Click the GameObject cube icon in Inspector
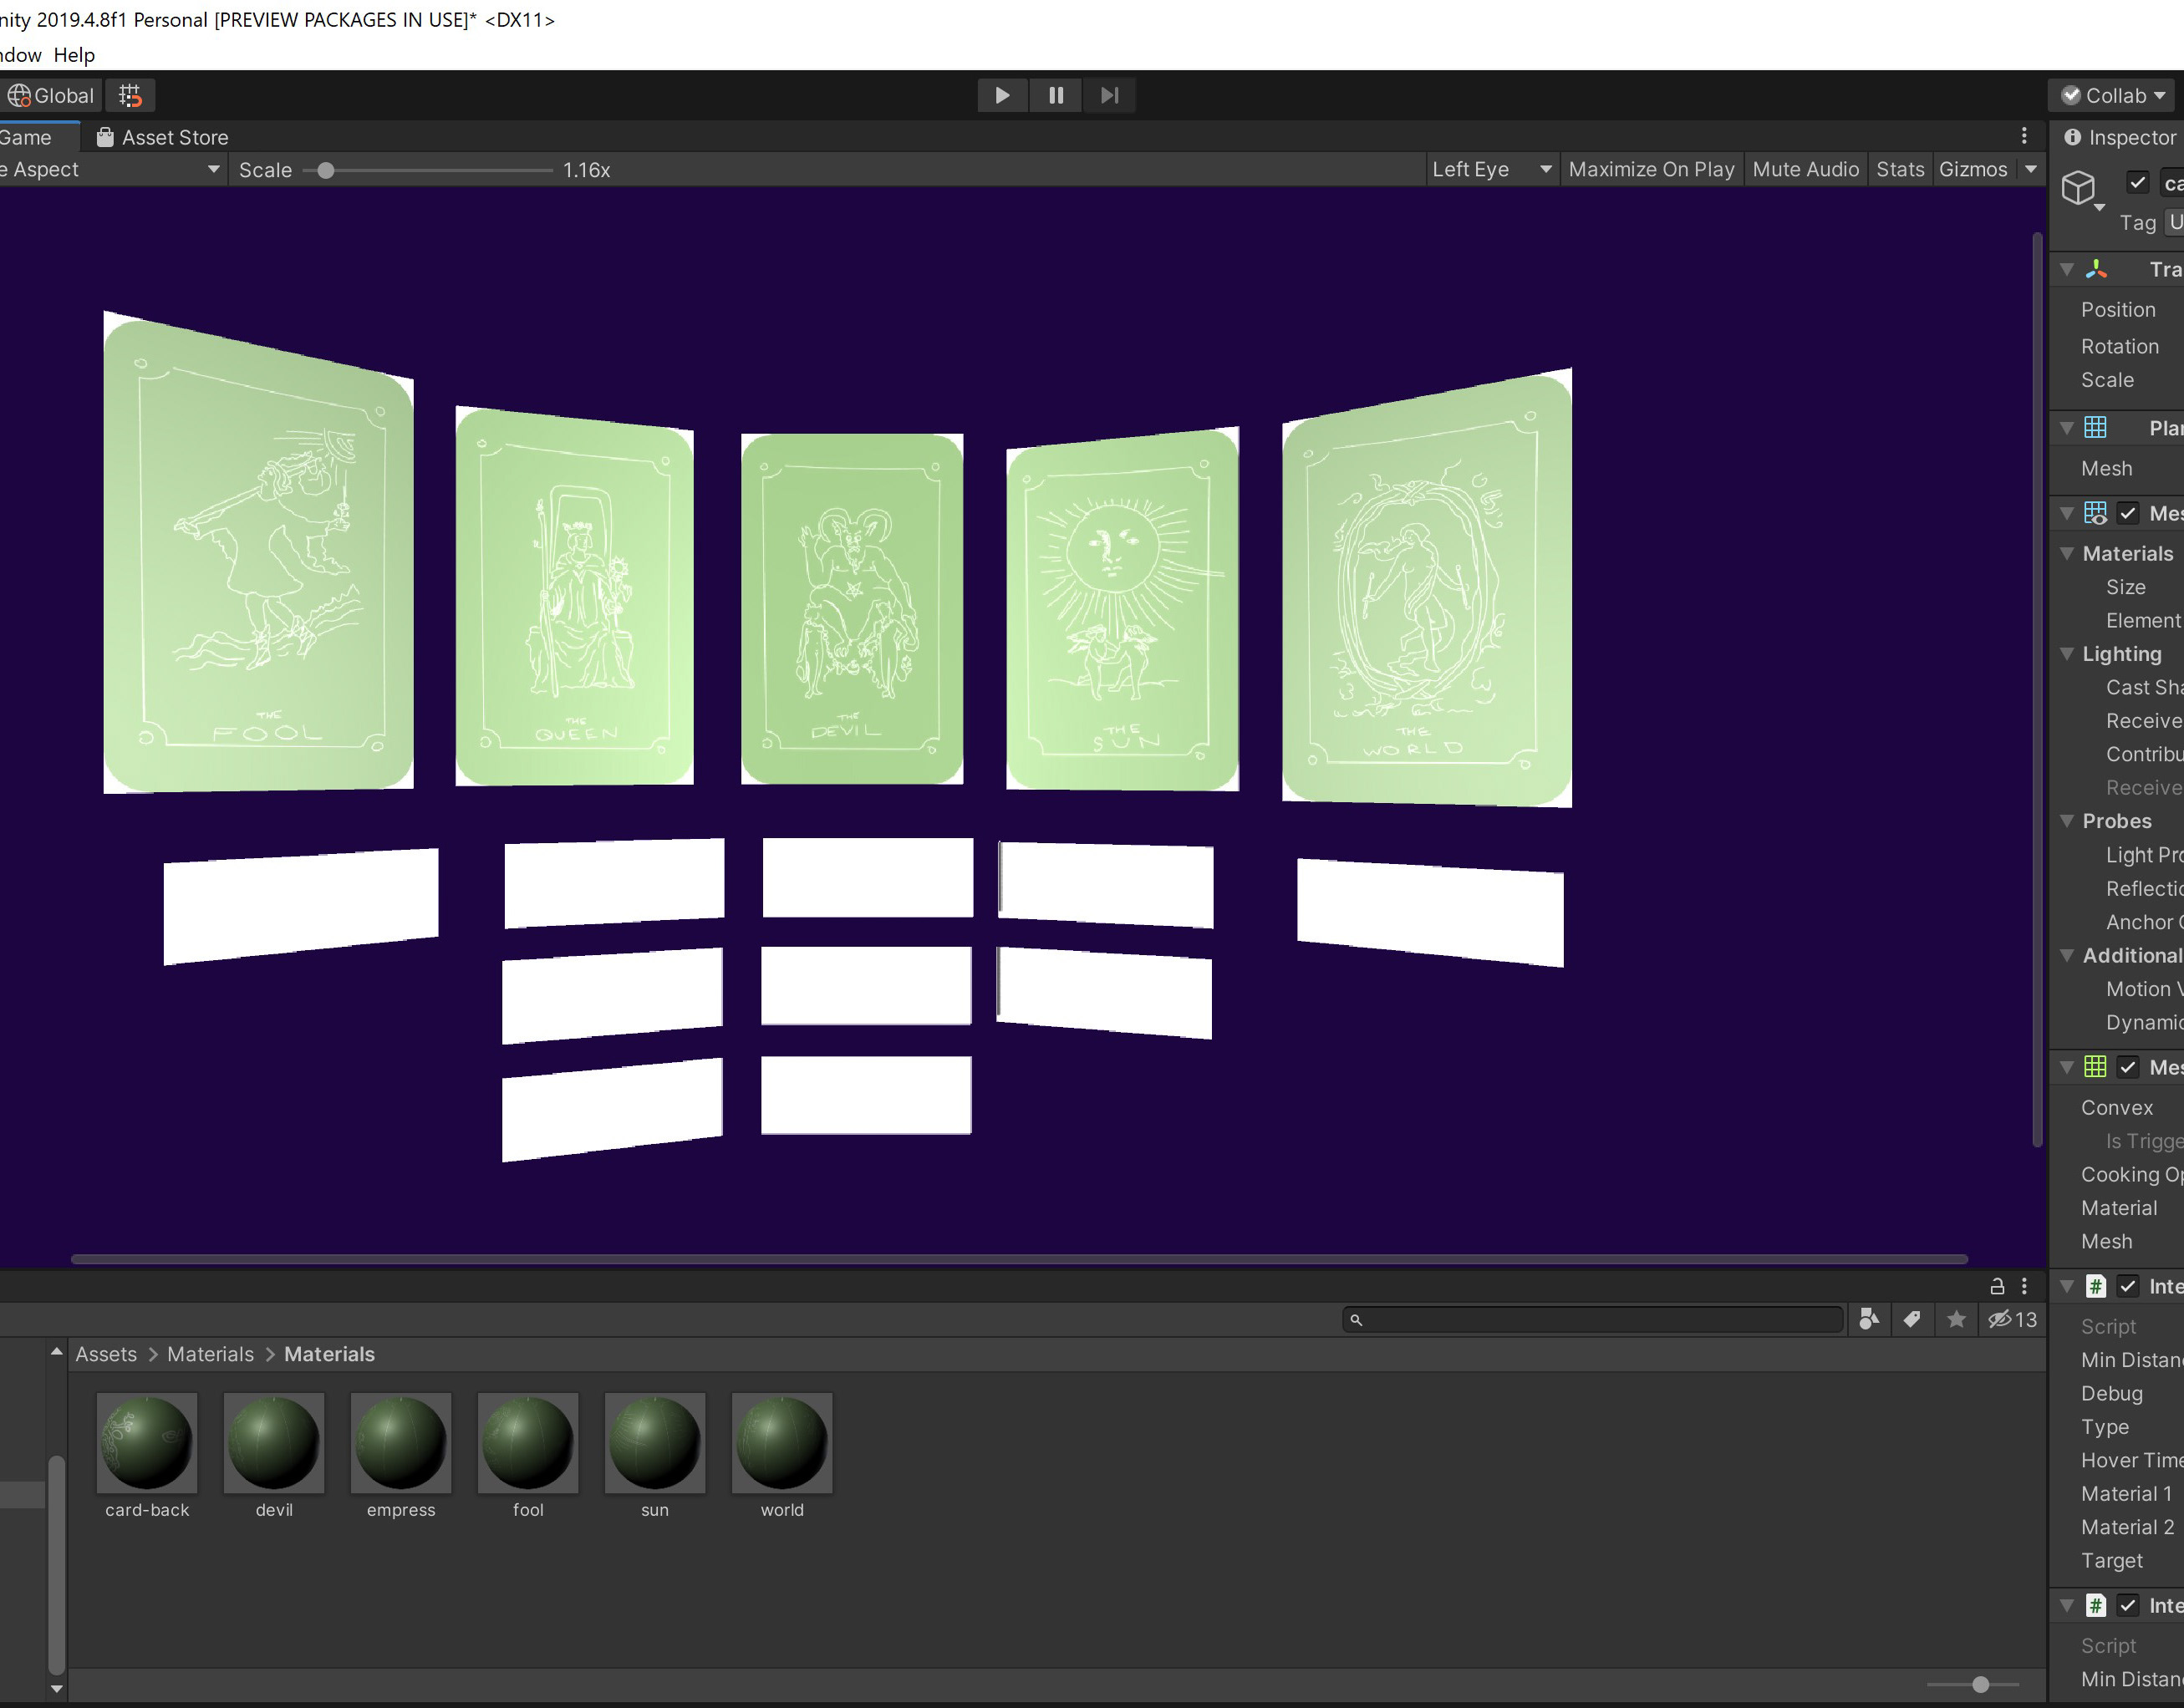This screenshot has height=1708, width=2184. (2079, 187)
